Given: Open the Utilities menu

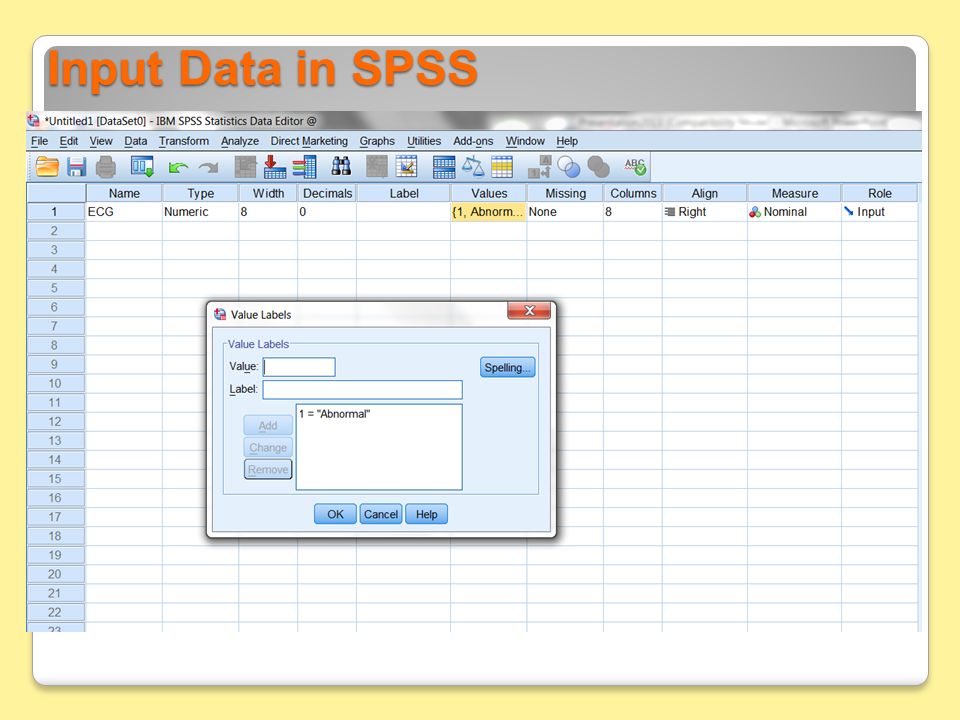Looking at the screenshot, I should tap(424, 141).
